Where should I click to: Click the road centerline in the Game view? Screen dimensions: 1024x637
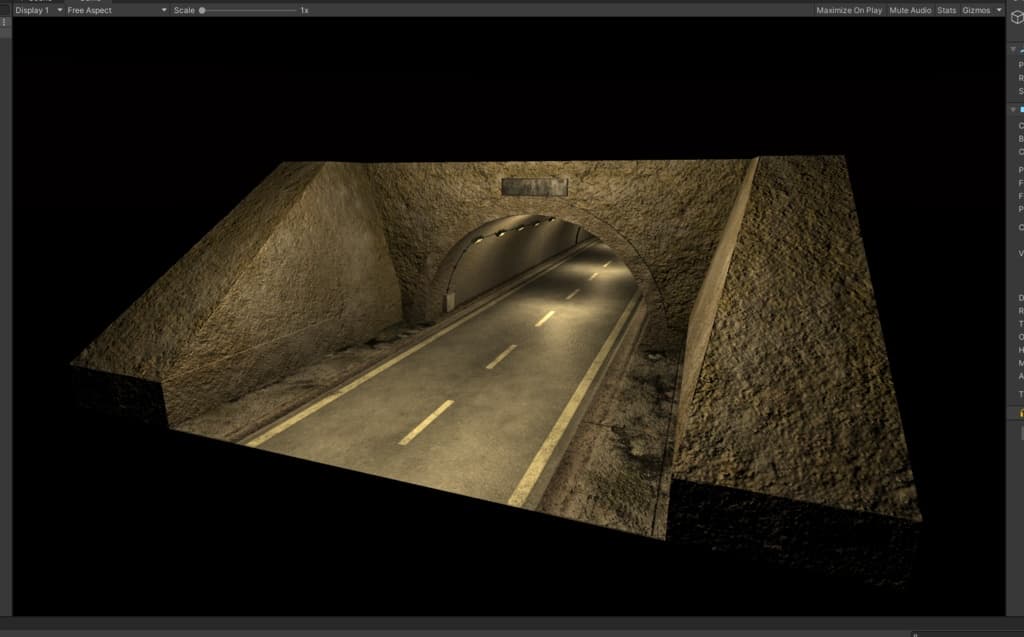click(x=426, y=422)
